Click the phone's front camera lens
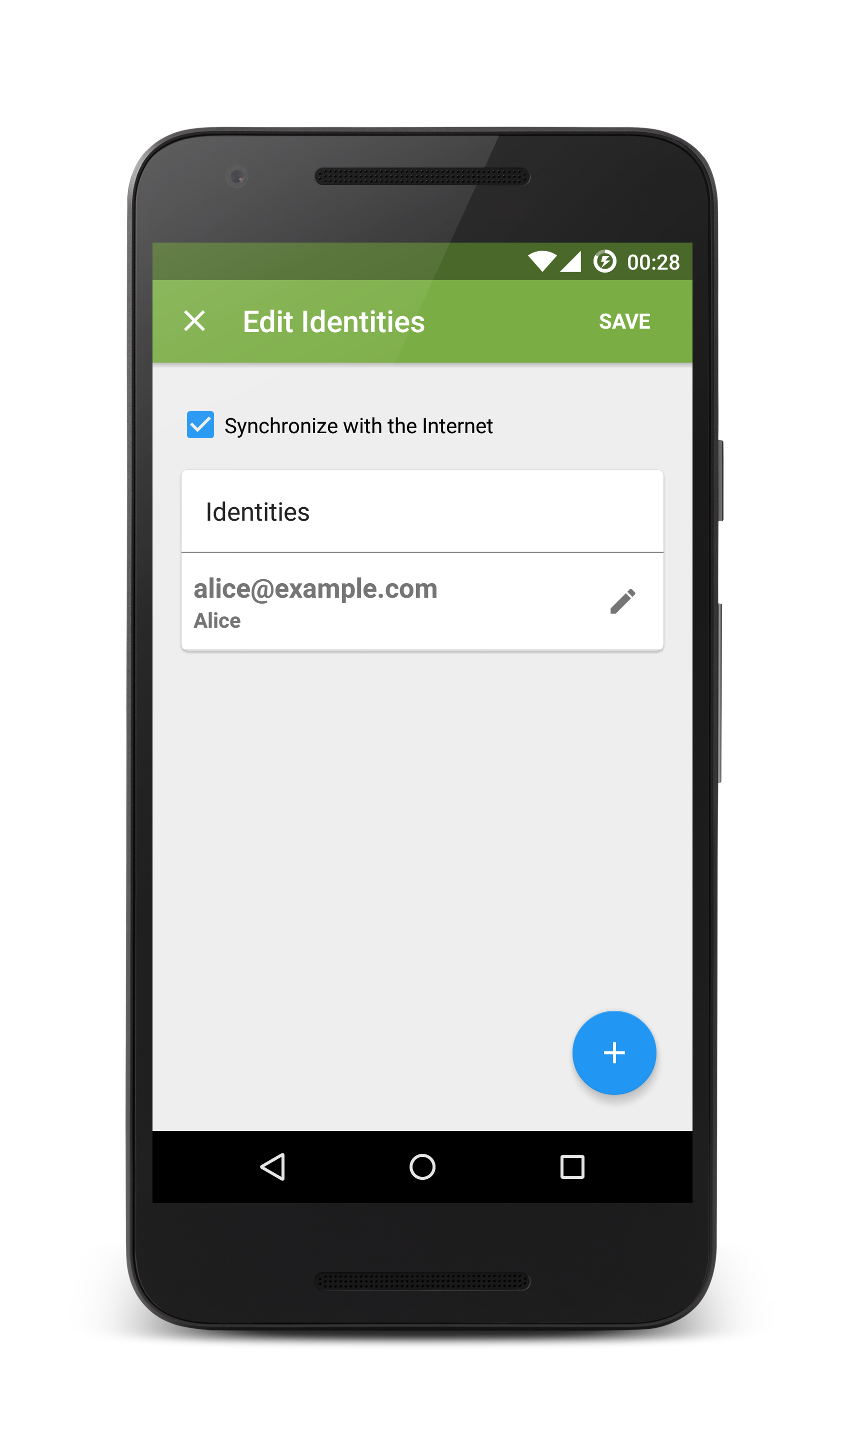This screenshot has width=849, height=1456. (x=237, y=177)
